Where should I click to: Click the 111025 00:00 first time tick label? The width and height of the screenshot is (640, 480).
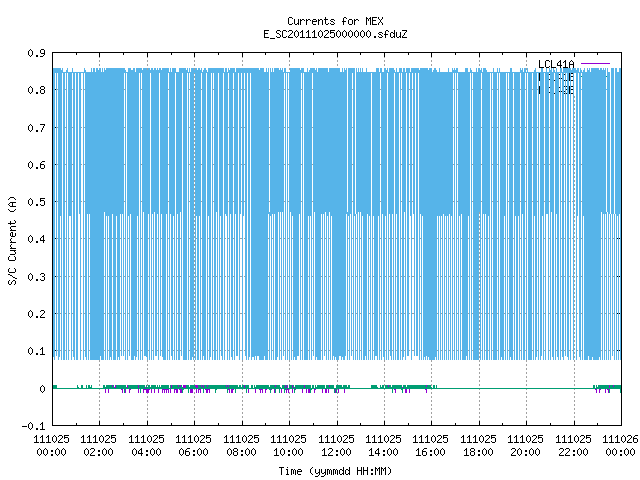51,445
